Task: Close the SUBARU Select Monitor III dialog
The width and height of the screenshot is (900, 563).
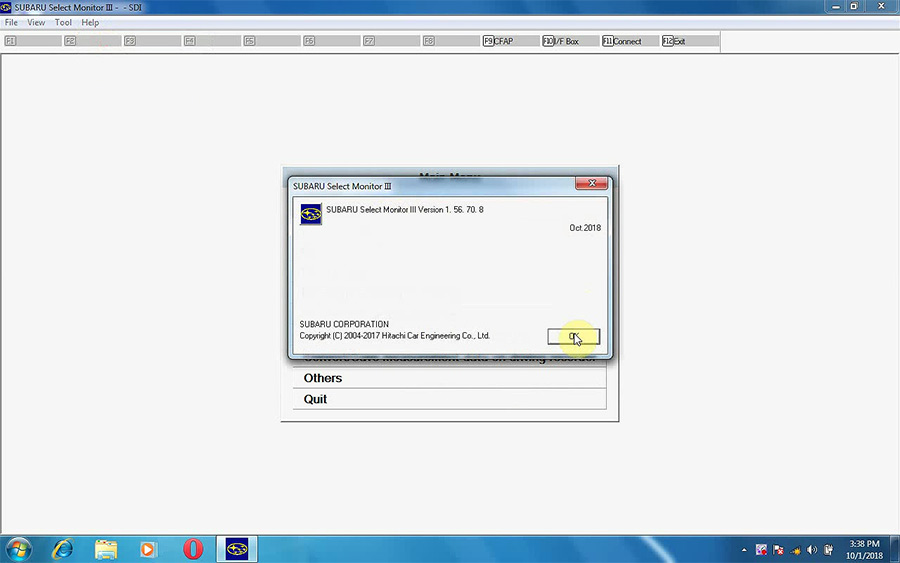Action: point(592,184)
